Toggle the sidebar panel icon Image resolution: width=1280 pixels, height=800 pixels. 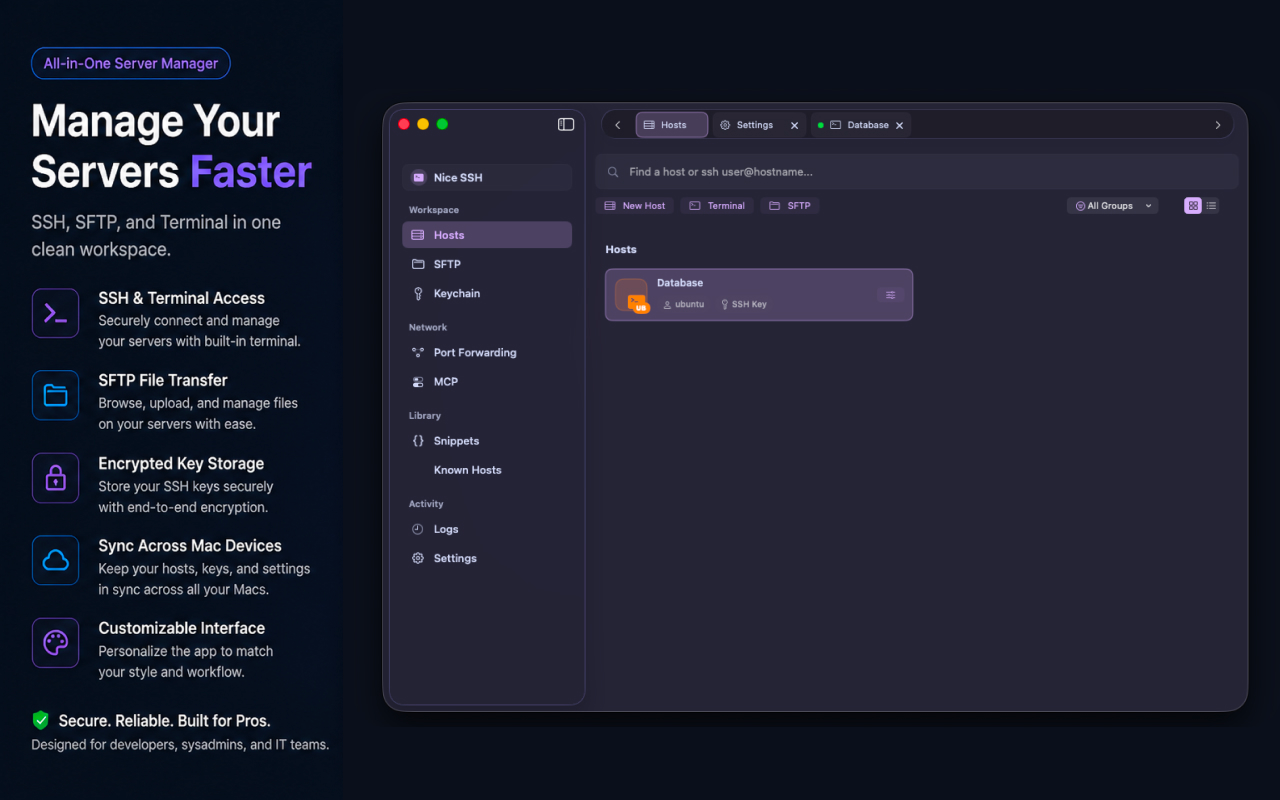(566, 124)
